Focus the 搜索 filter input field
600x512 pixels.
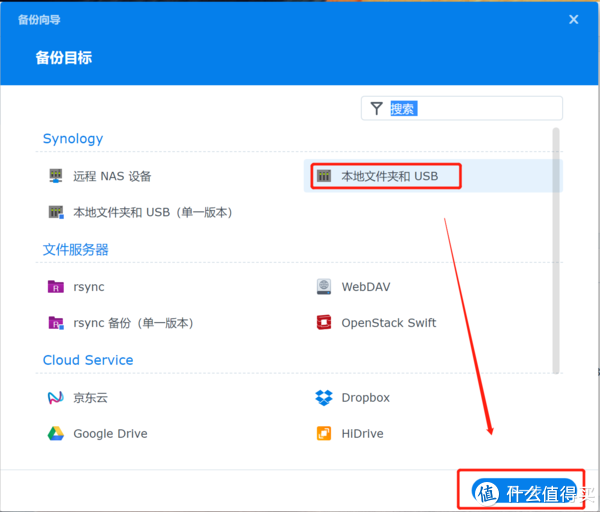461,108
